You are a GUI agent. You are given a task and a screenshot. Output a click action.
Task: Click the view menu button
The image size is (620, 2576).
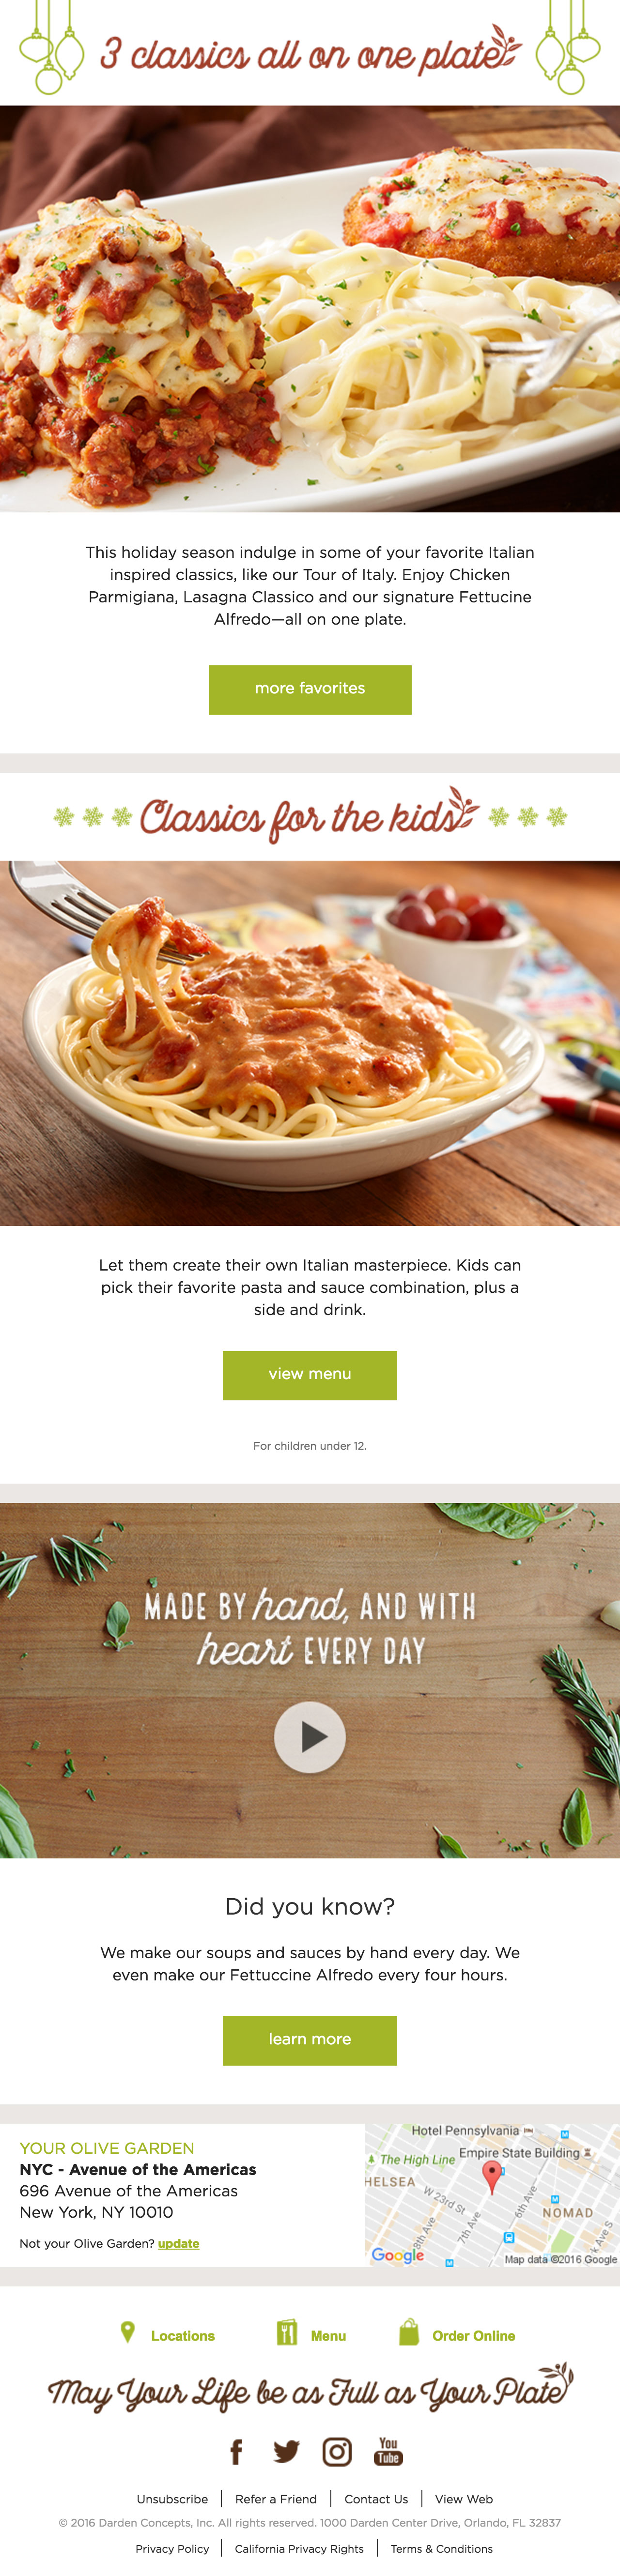310,1375
